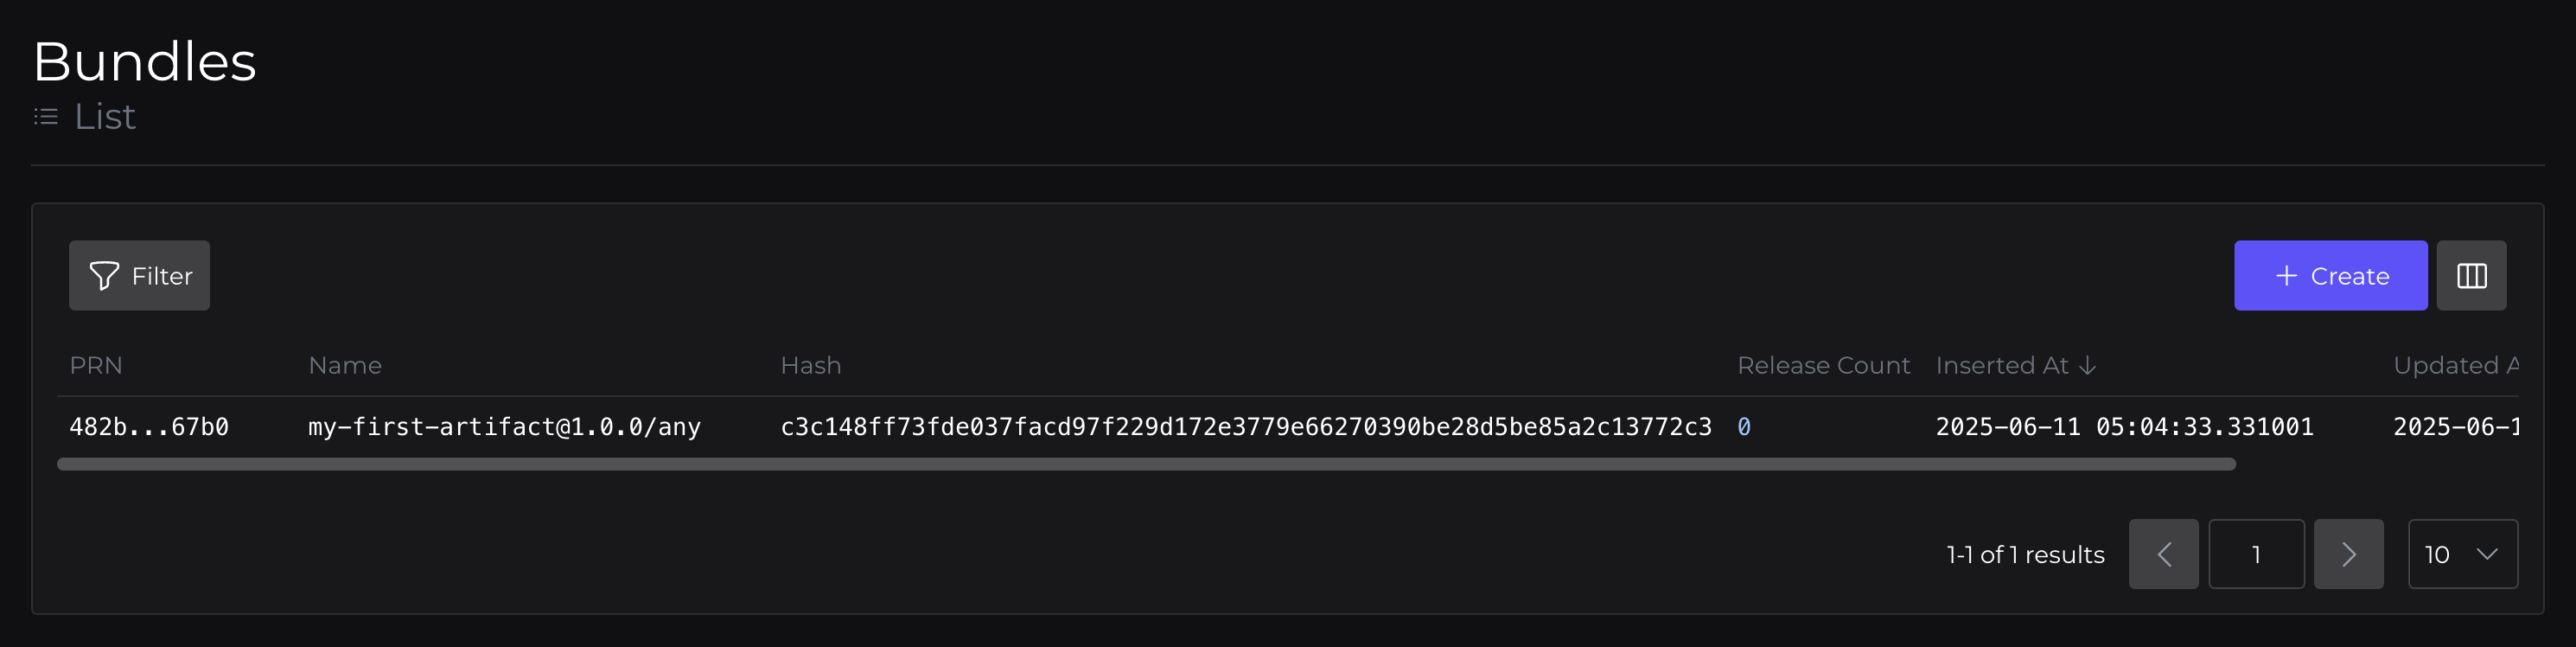2576x647 pixels.
Task: Click the horizontal table scrollbar
Action: click(x=1146, y=464)
